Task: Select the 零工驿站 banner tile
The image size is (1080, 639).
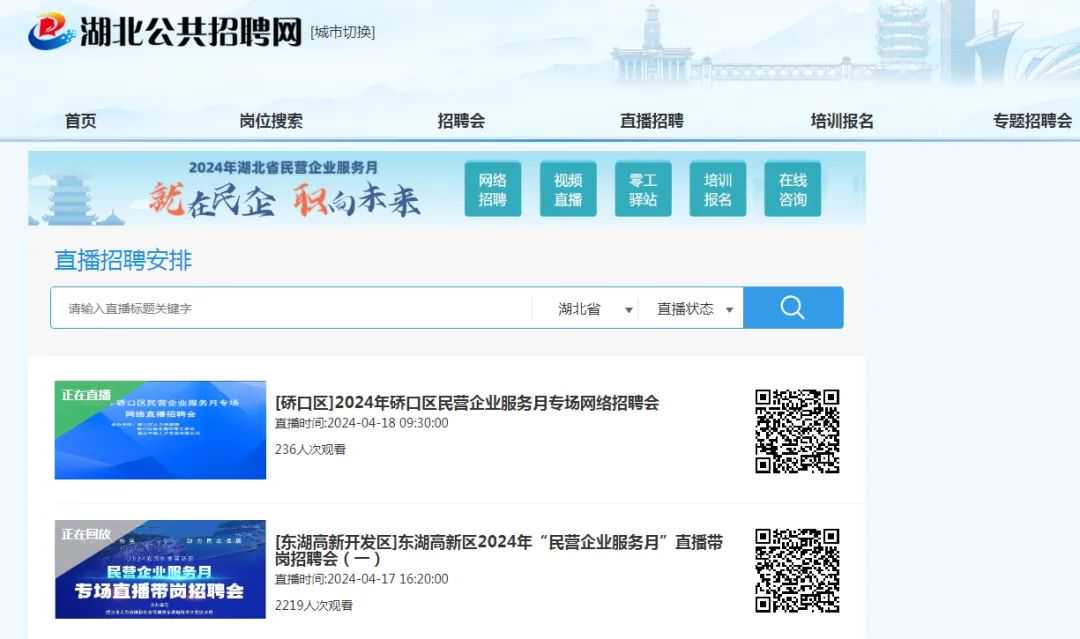Action: pyautogui.click(x=643, y=190)
